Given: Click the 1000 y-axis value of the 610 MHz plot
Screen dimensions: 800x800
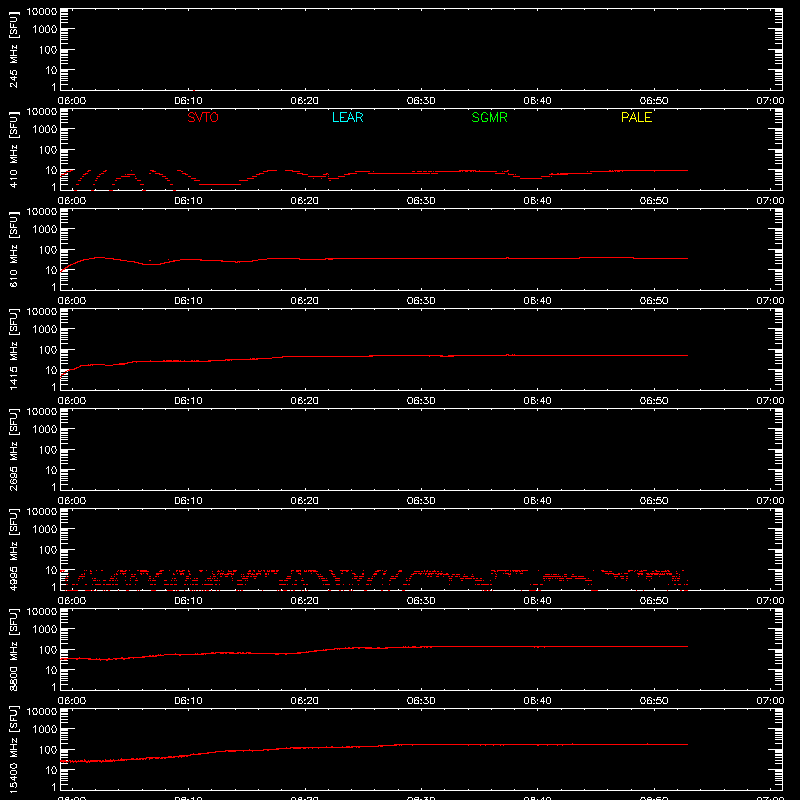Looking at the screenshot, I should point(46,230).
